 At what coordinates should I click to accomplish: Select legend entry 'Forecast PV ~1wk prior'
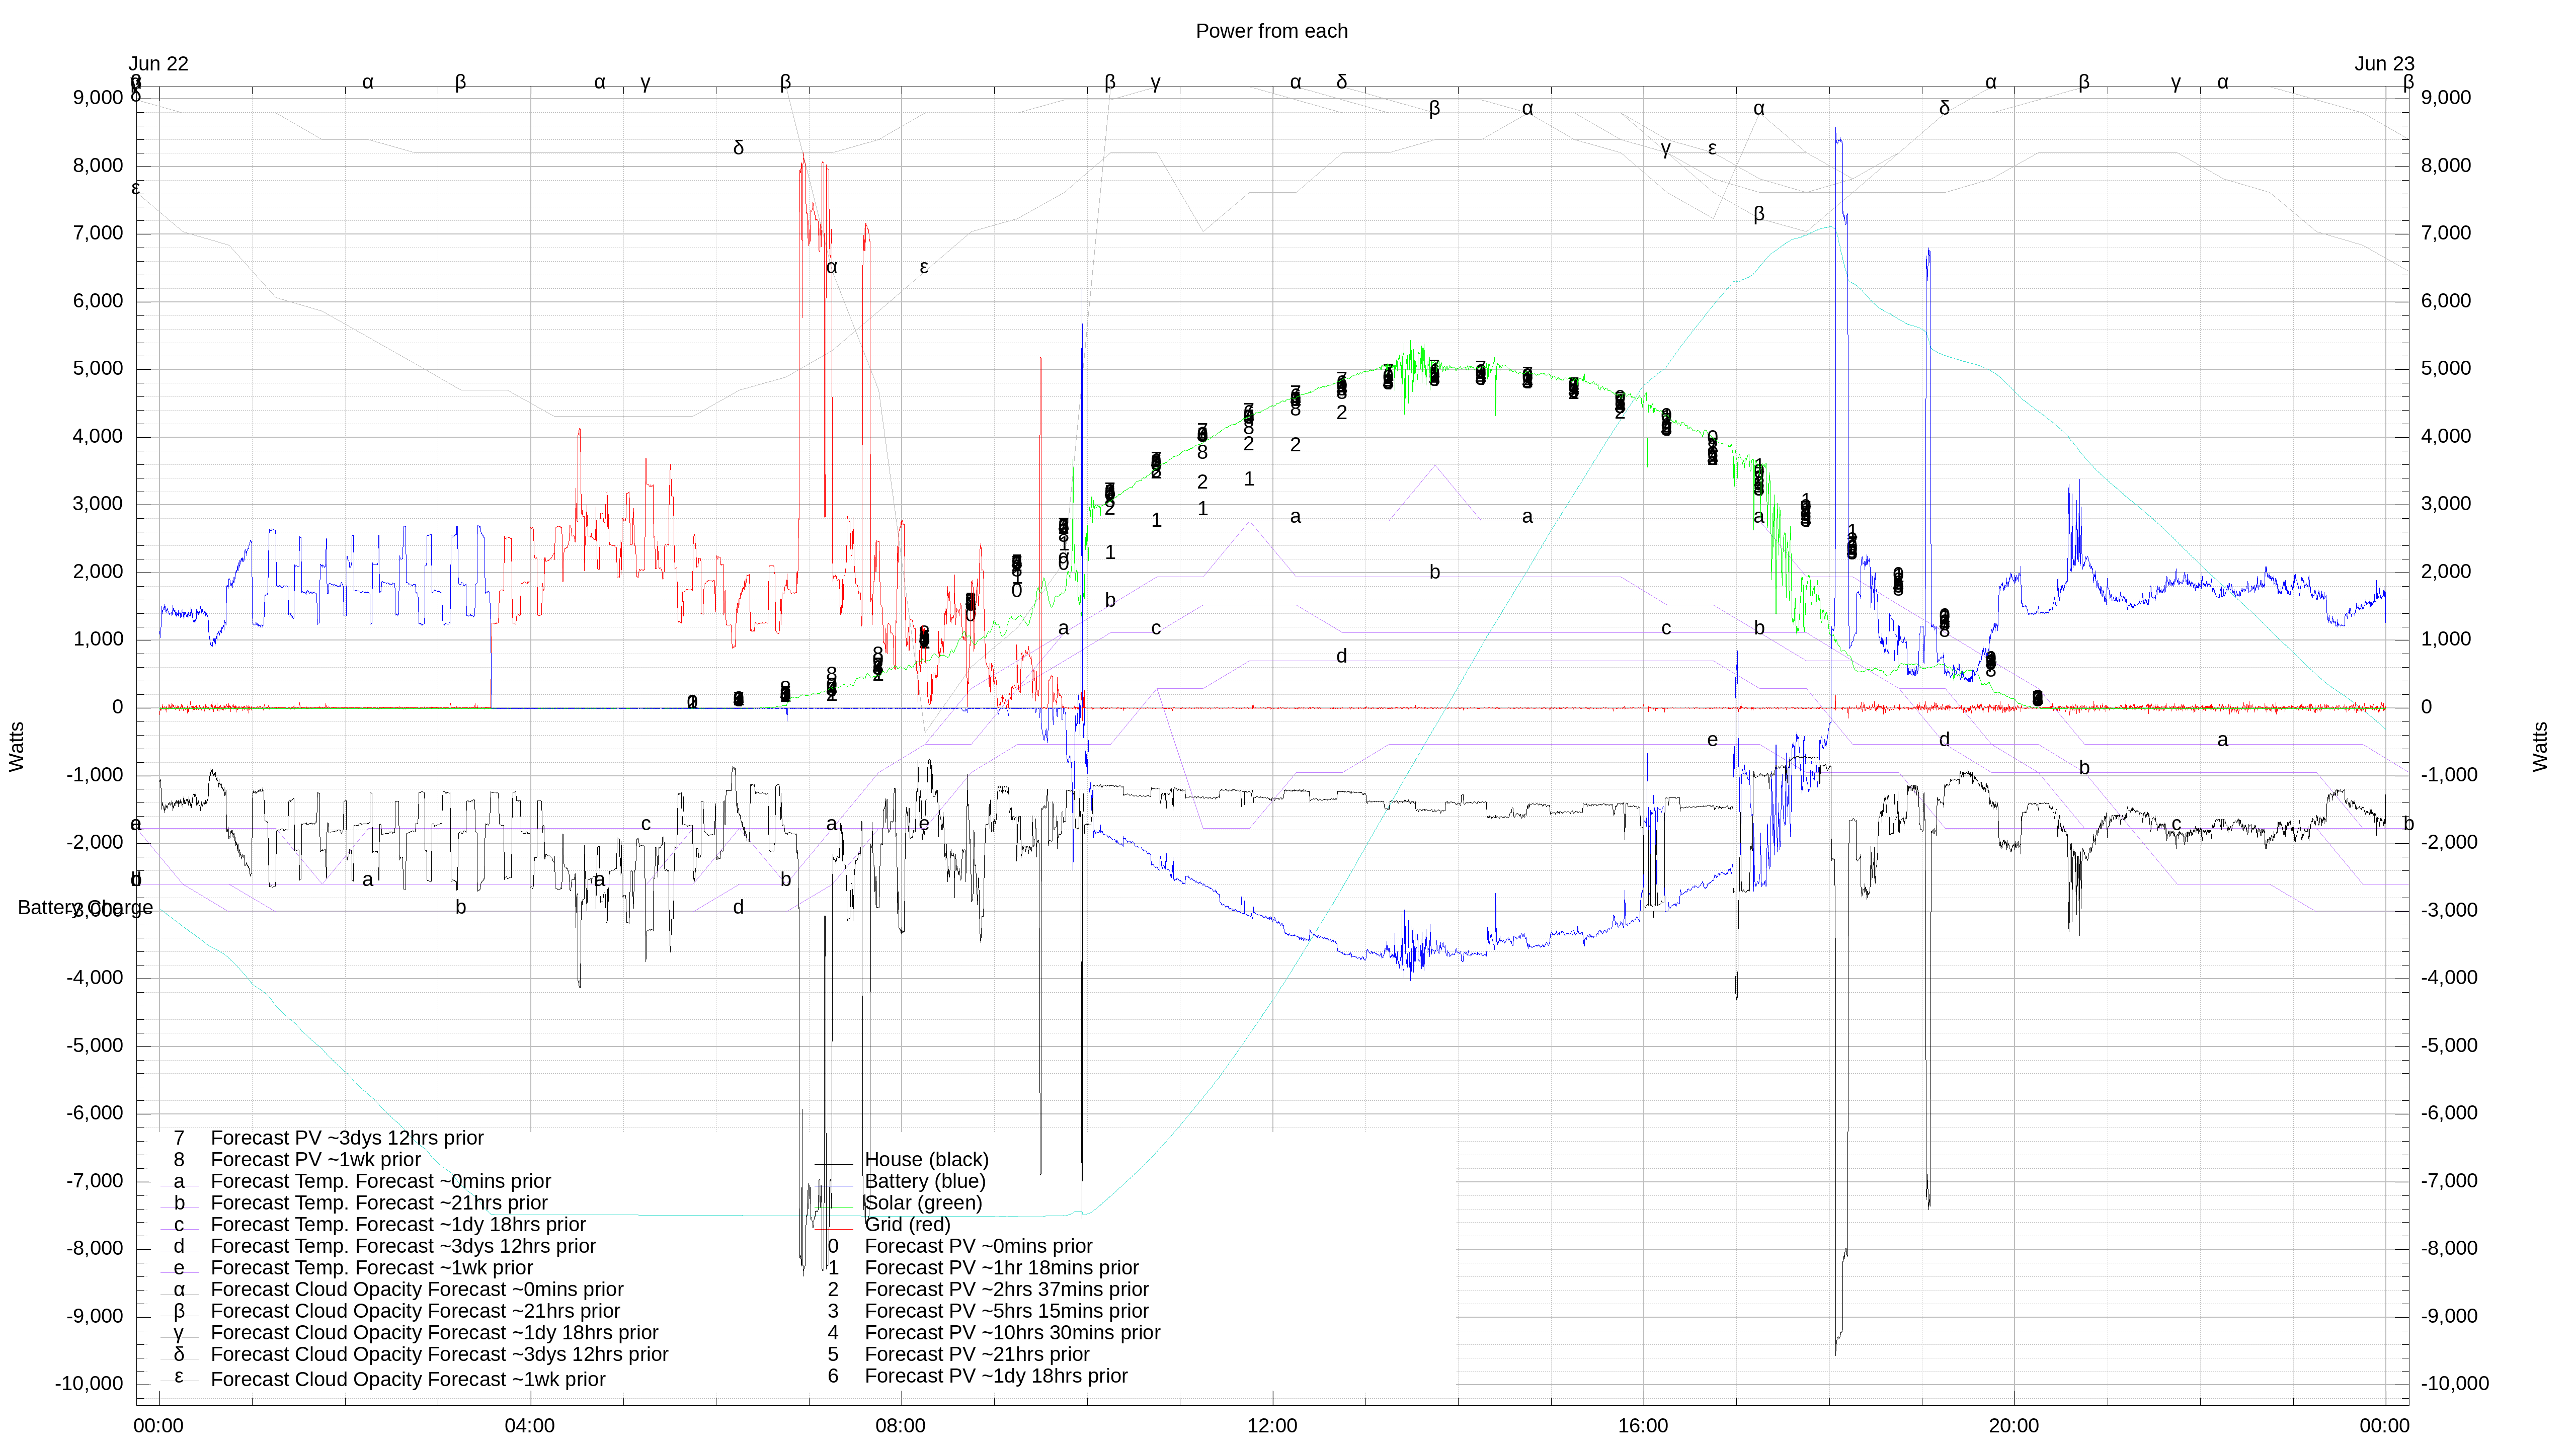coord(316,1160)
